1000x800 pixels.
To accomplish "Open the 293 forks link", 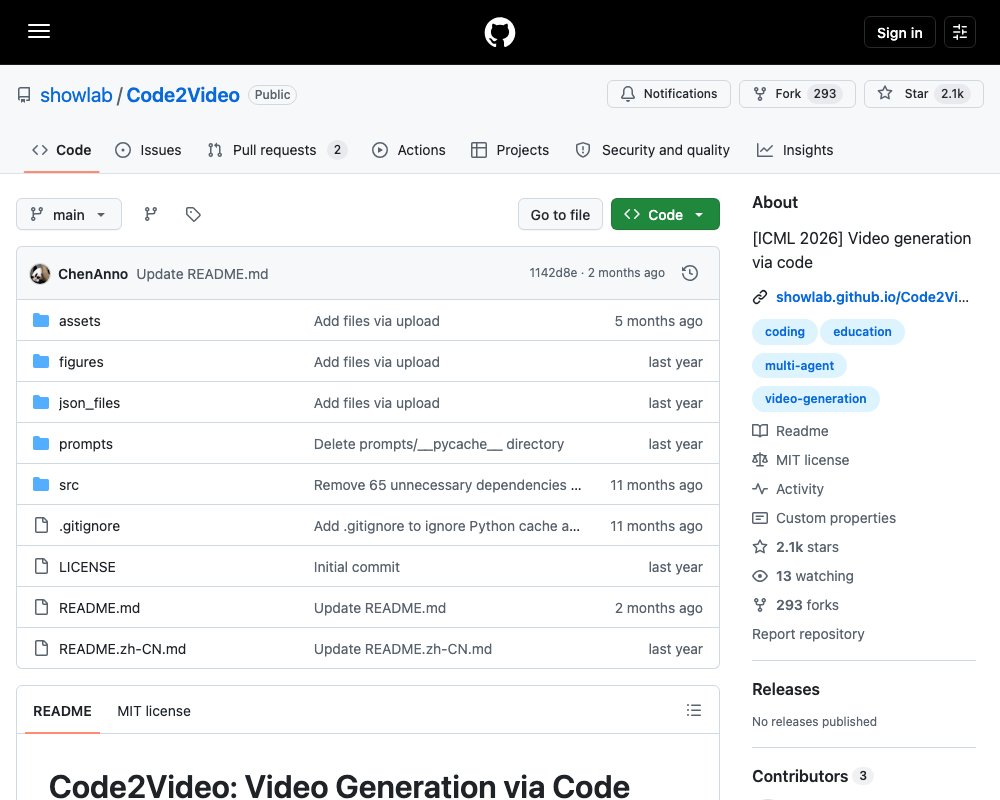I will (807, 605).
